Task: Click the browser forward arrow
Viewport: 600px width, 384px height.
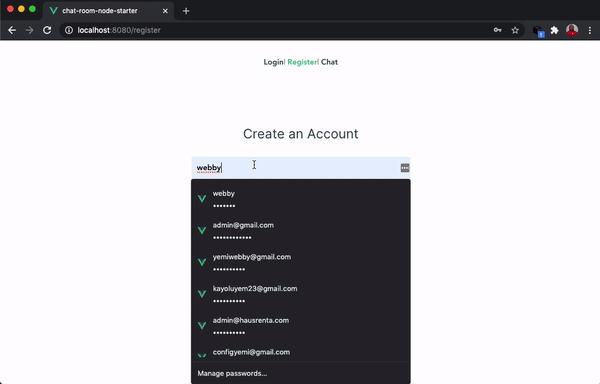Action: 29,30
